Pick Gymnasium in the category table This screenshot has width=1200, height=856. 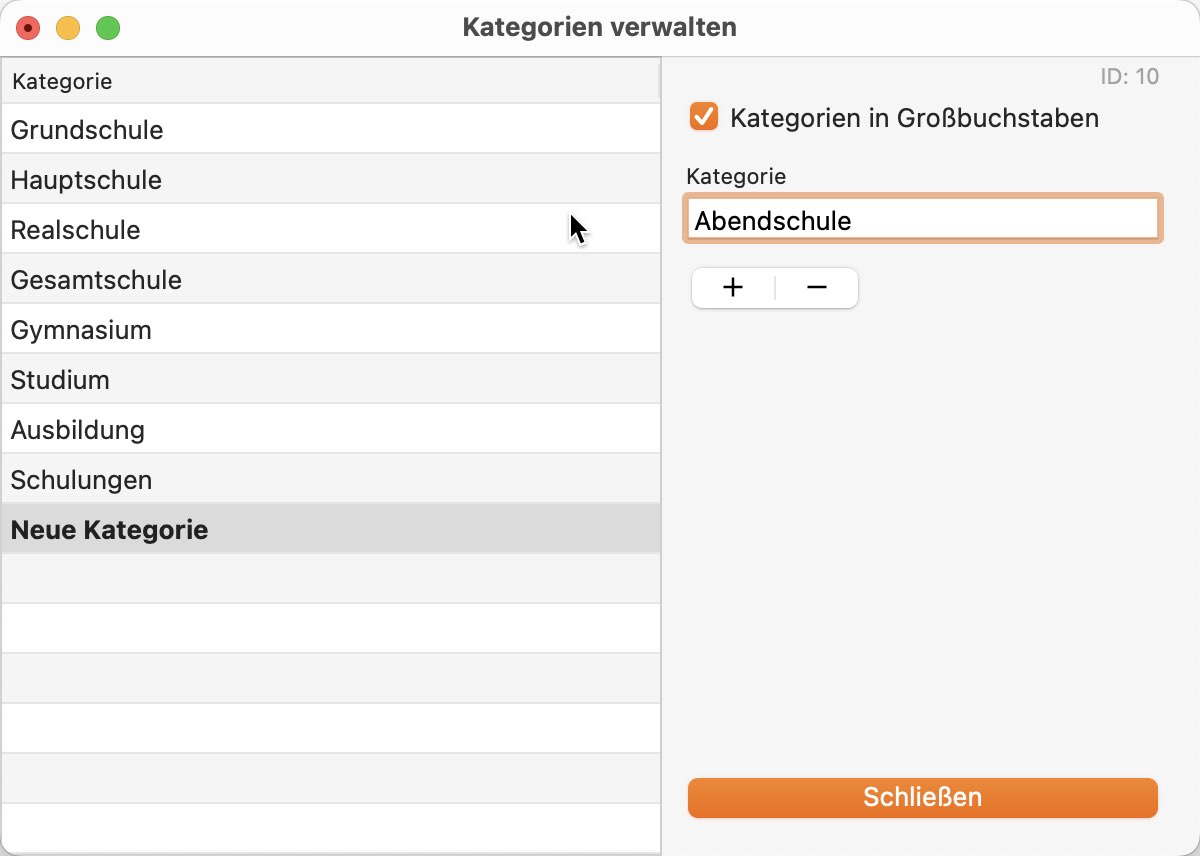[331, 330]
